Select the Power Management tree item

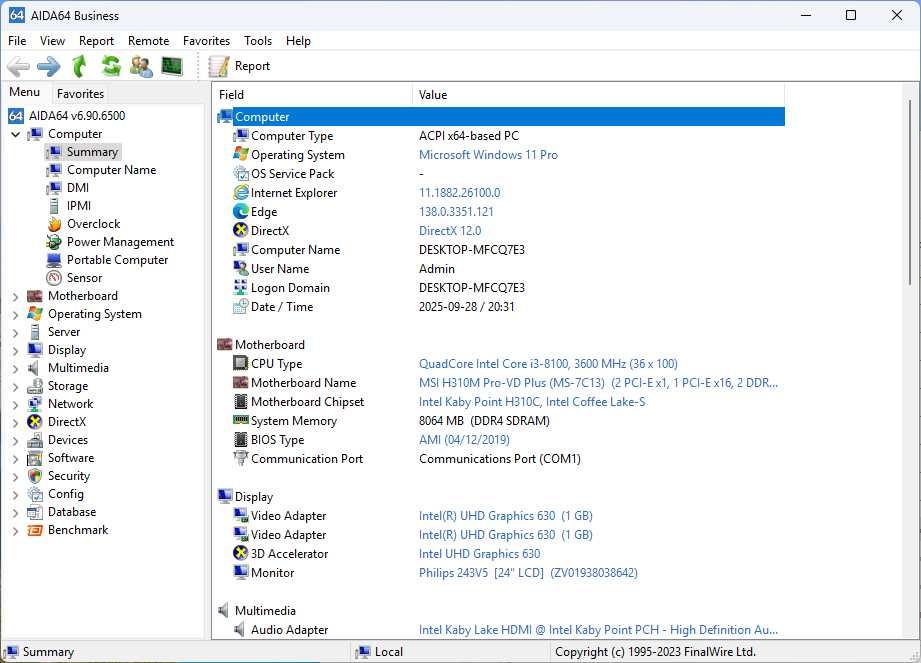click(120, 242)
